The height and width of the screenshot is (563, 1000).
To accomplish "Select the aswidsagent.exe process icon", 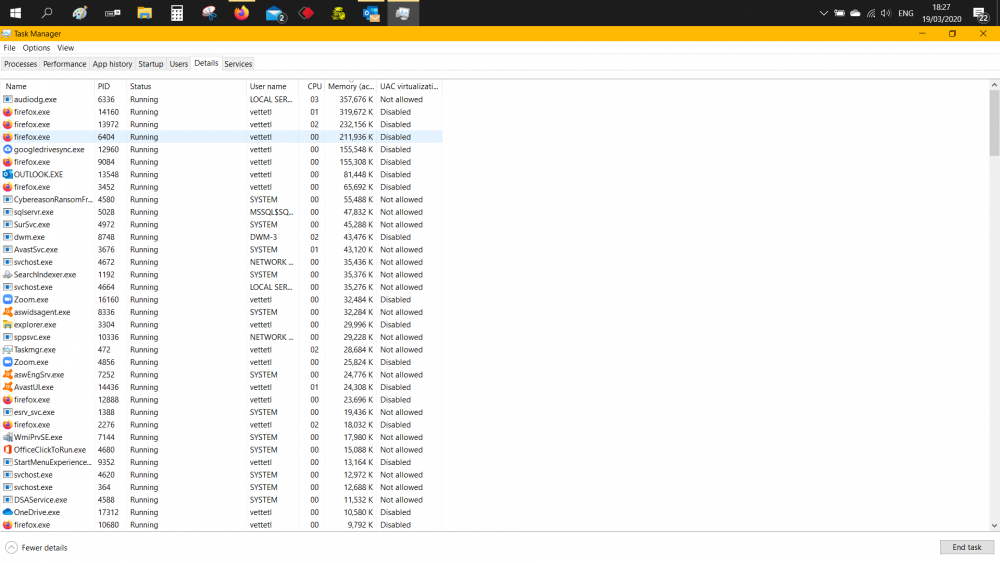I will tap(8, 312).
